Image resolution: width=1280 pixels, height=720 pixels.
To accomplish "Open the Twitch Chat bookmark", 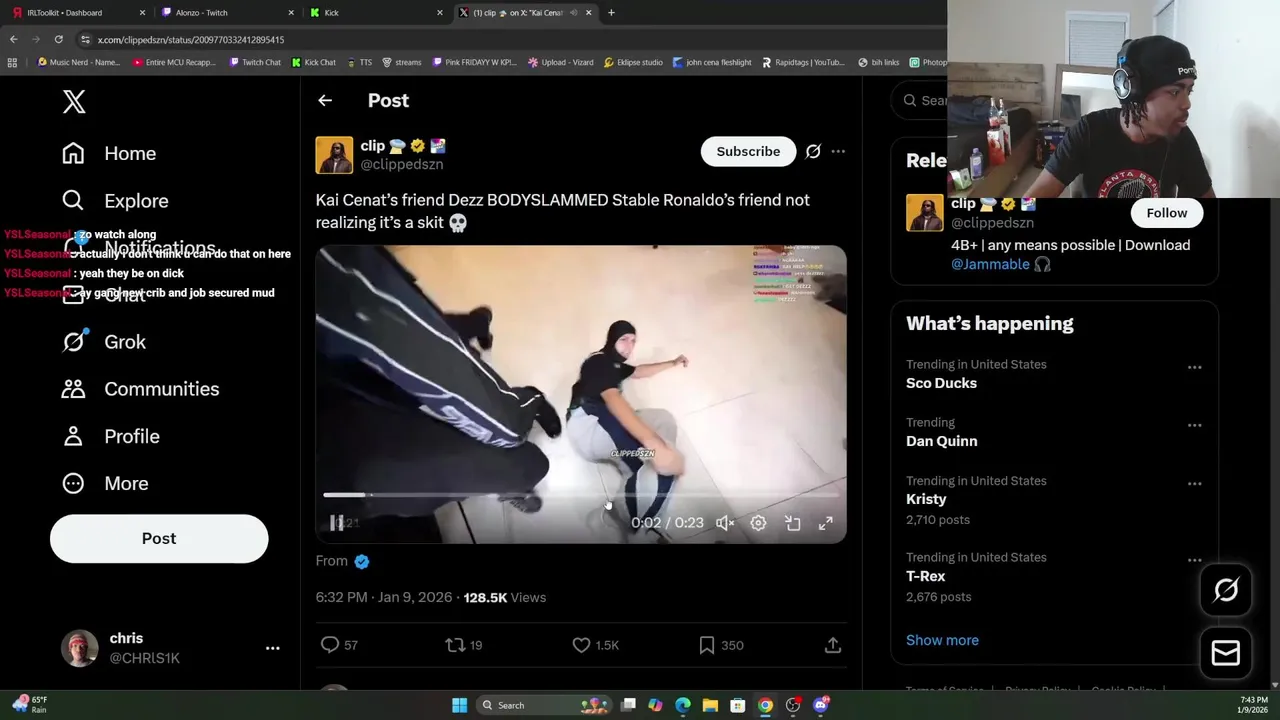I will 255,62.
